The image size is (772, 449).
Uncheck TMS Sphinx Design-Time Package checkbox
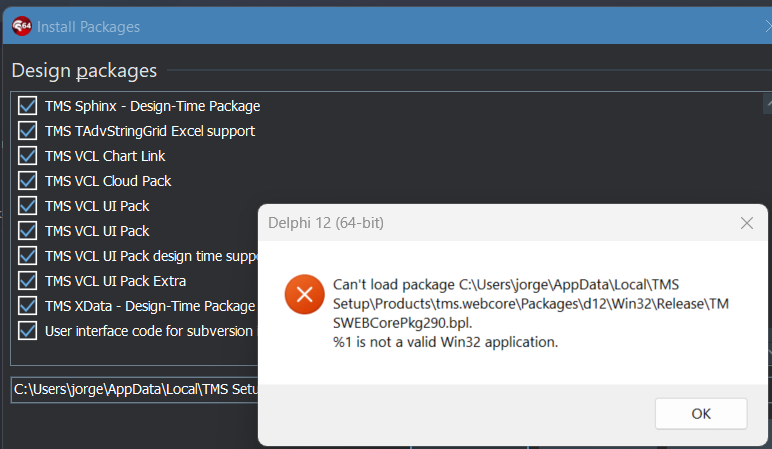point(27,106)
